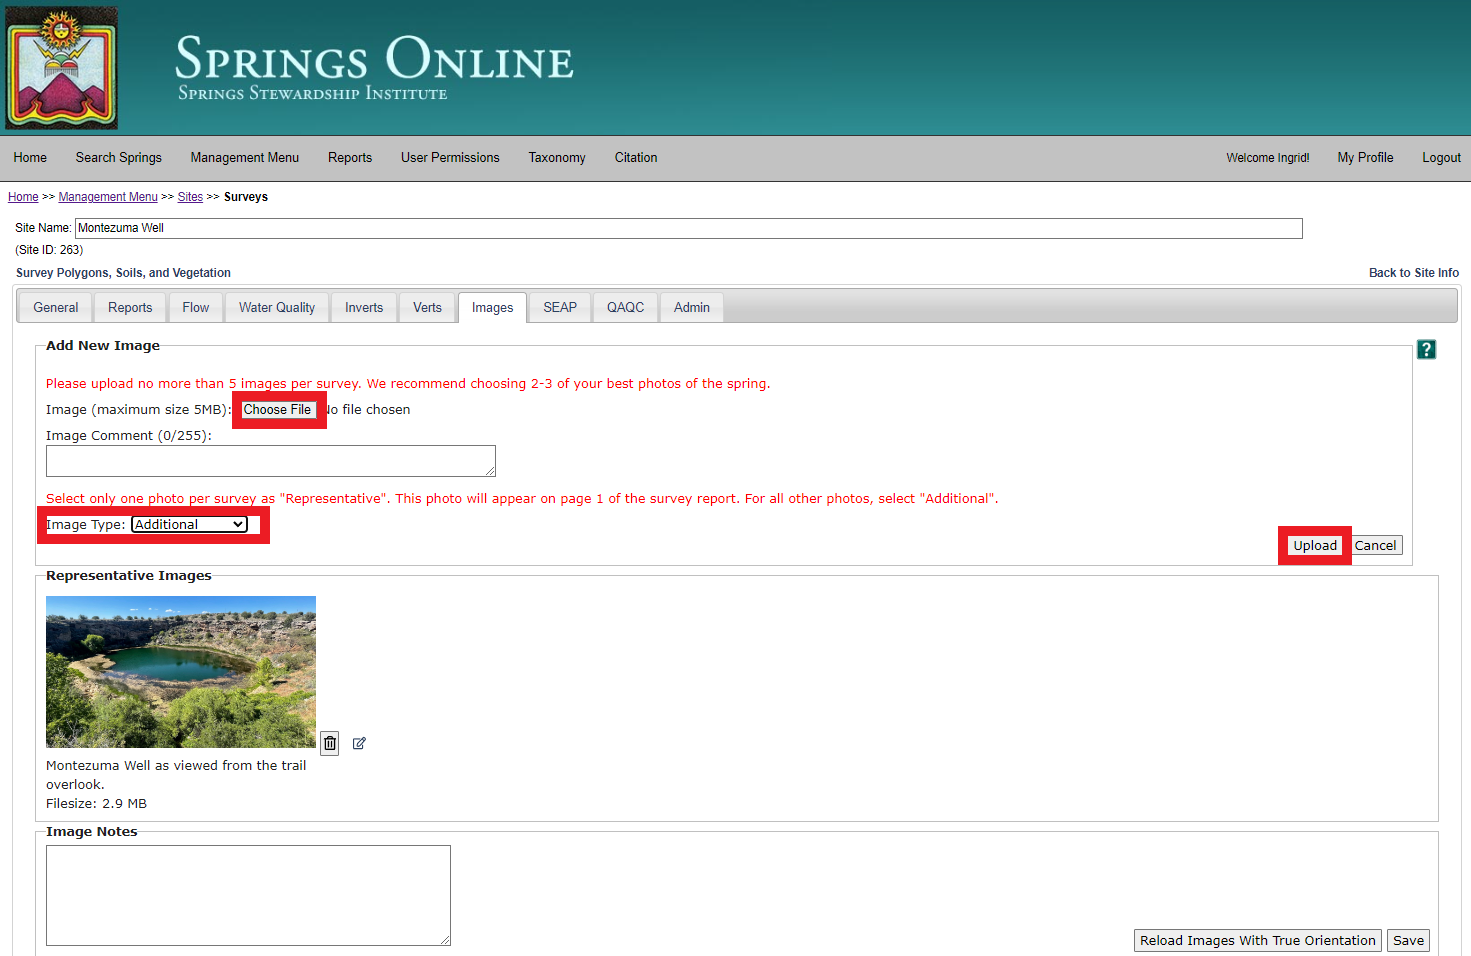Open the Image Type dropdown
Image resolution: width=1471 pixels, height=956 pixels.
pos(188,523)
